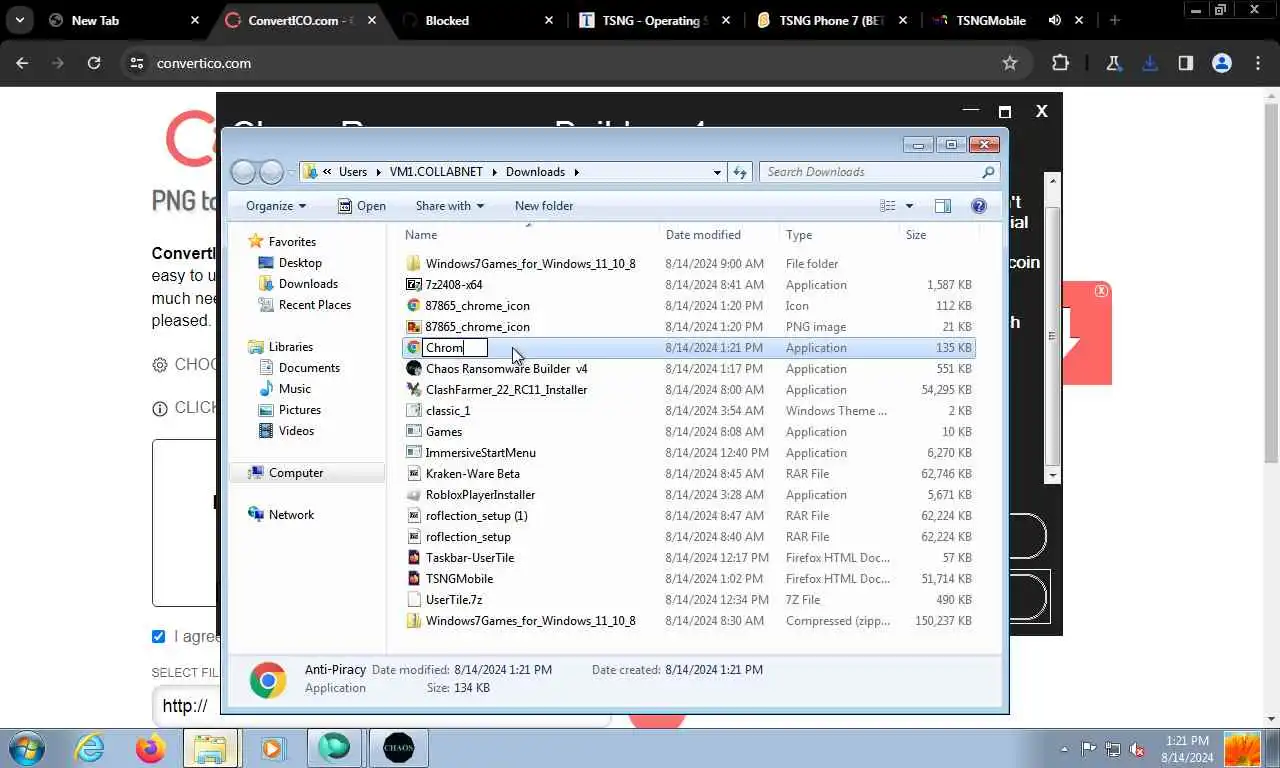The image size is (1280, 768).
Task: Click the CHAOS app taskbar icon
Action: coord(398,748)
